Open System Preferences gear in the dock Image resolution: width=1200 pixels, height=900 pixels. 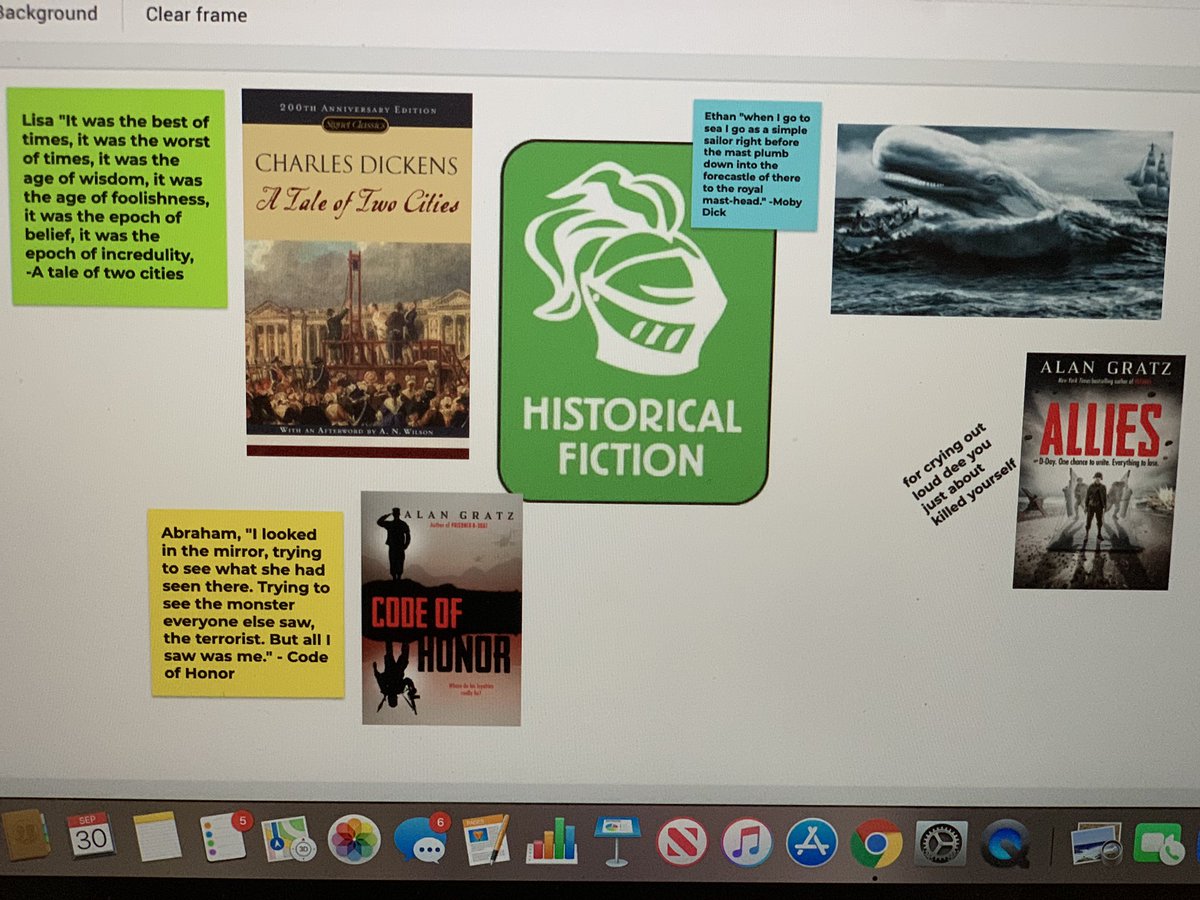click(x=941, y=844)
